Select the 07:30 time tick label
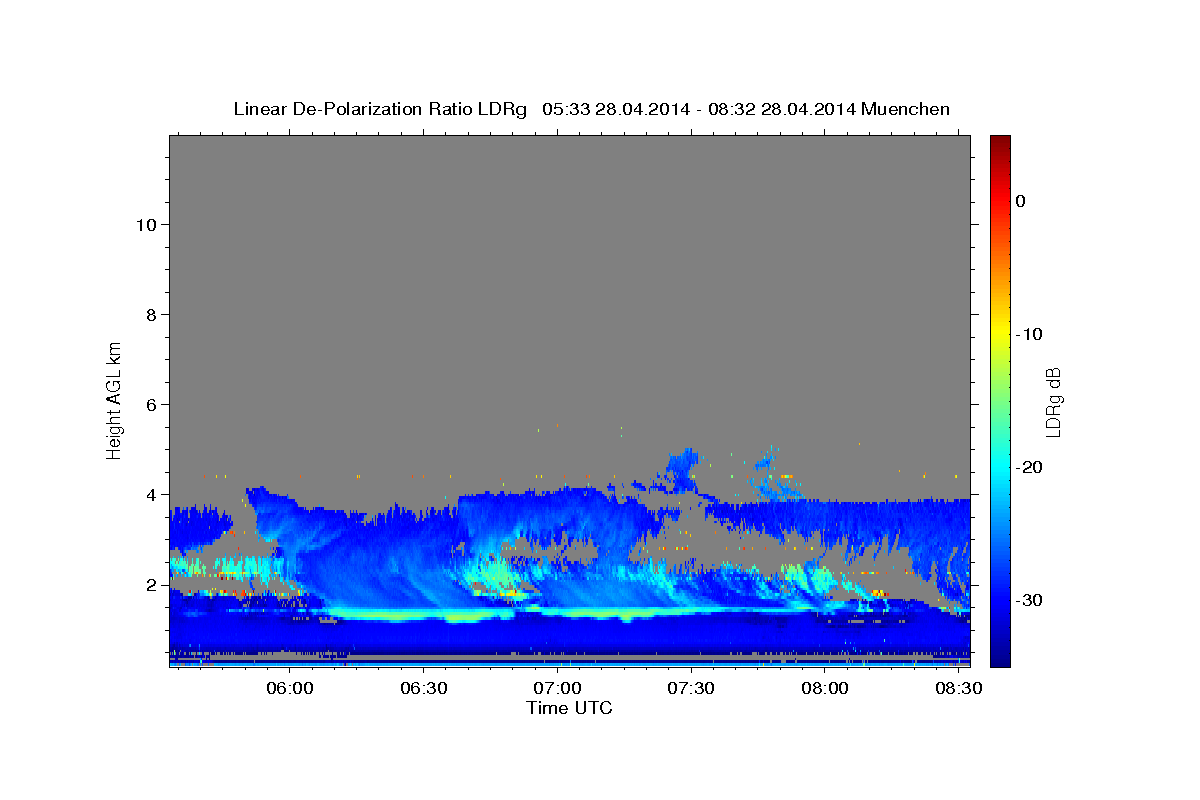 [690, 689]
